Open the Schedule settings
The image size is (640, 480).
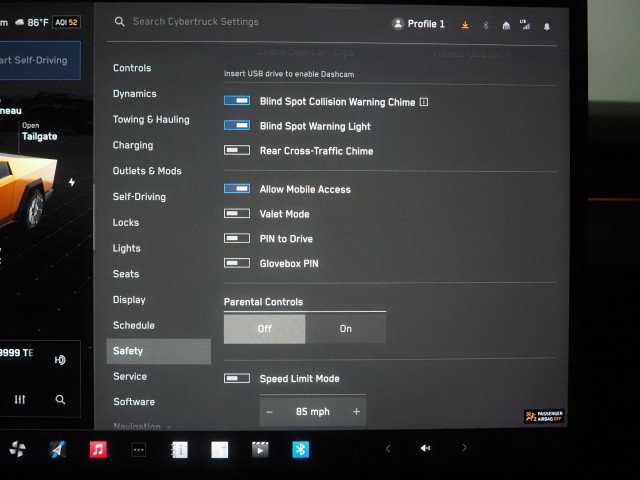(x=134, y=325)
